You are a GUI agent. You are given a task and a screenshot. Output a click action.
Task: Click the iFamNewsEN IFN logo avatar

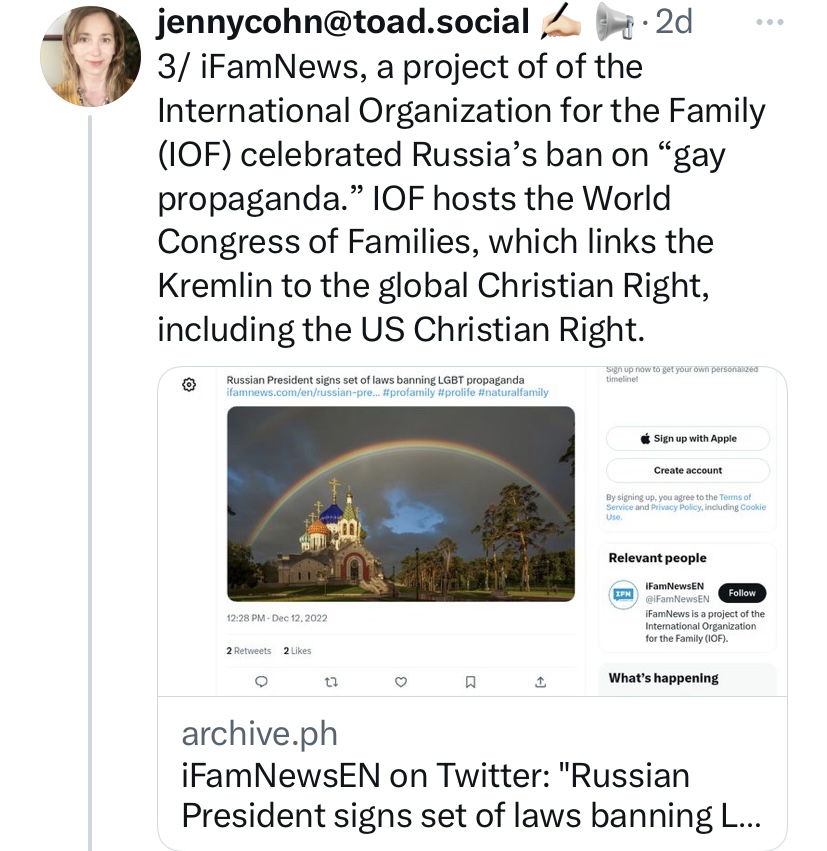(x=622, y=593)
